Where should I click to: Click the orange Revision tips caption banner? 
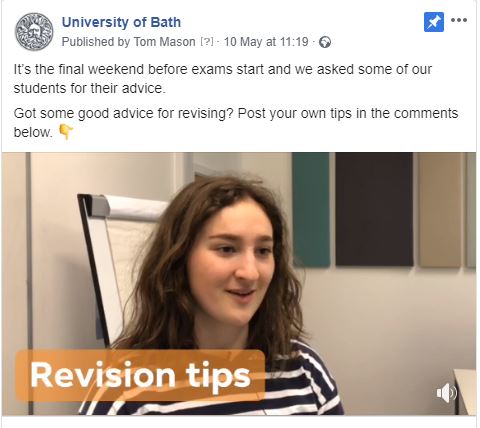coord(140,375)
